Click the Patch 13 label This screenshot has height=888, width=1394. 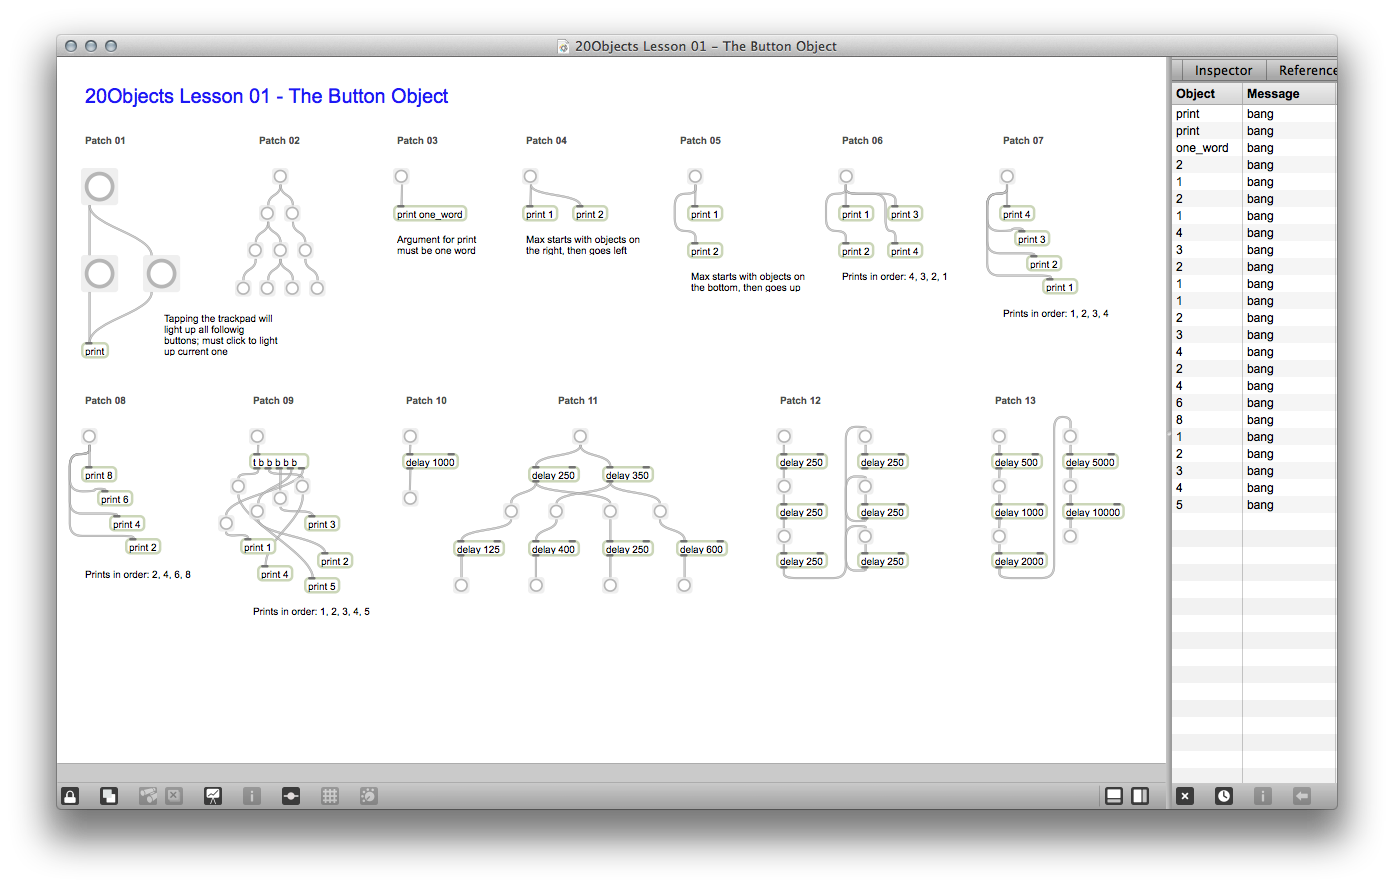(x=1015, y=400)
